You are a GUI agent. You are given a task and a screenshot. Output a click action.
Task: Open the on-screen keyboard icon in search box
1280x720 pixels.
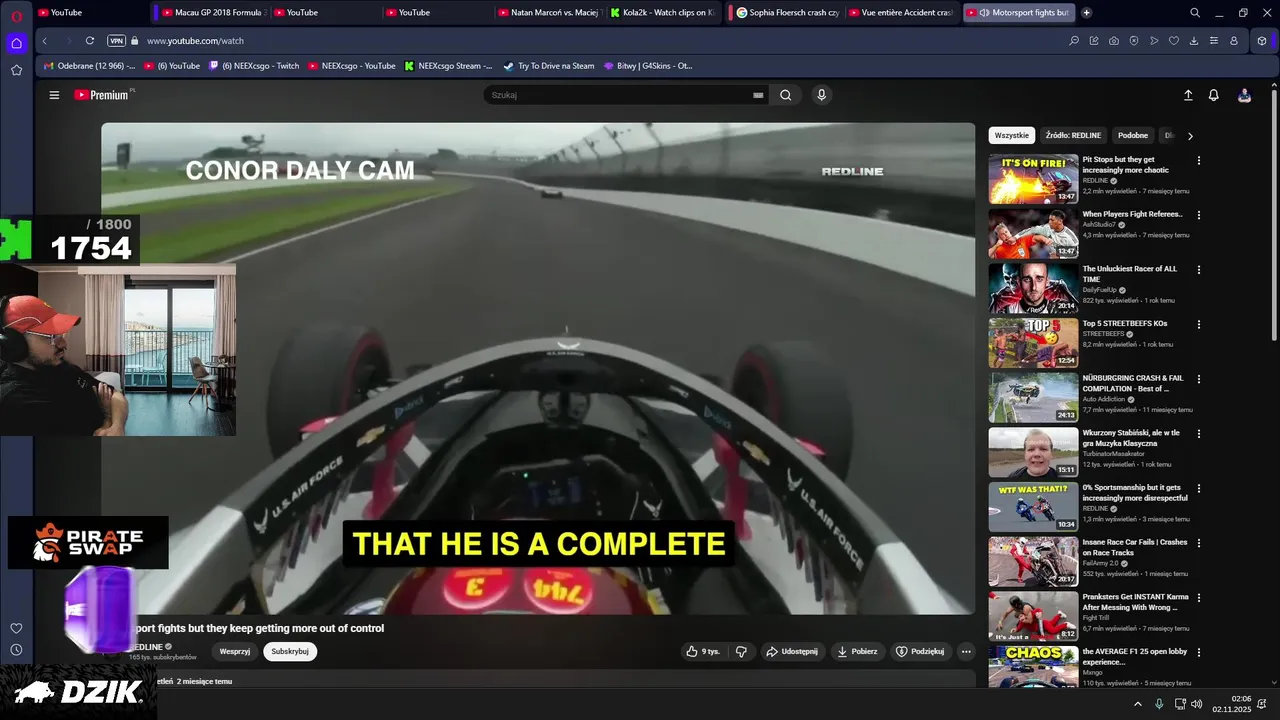tap(758, 95)
